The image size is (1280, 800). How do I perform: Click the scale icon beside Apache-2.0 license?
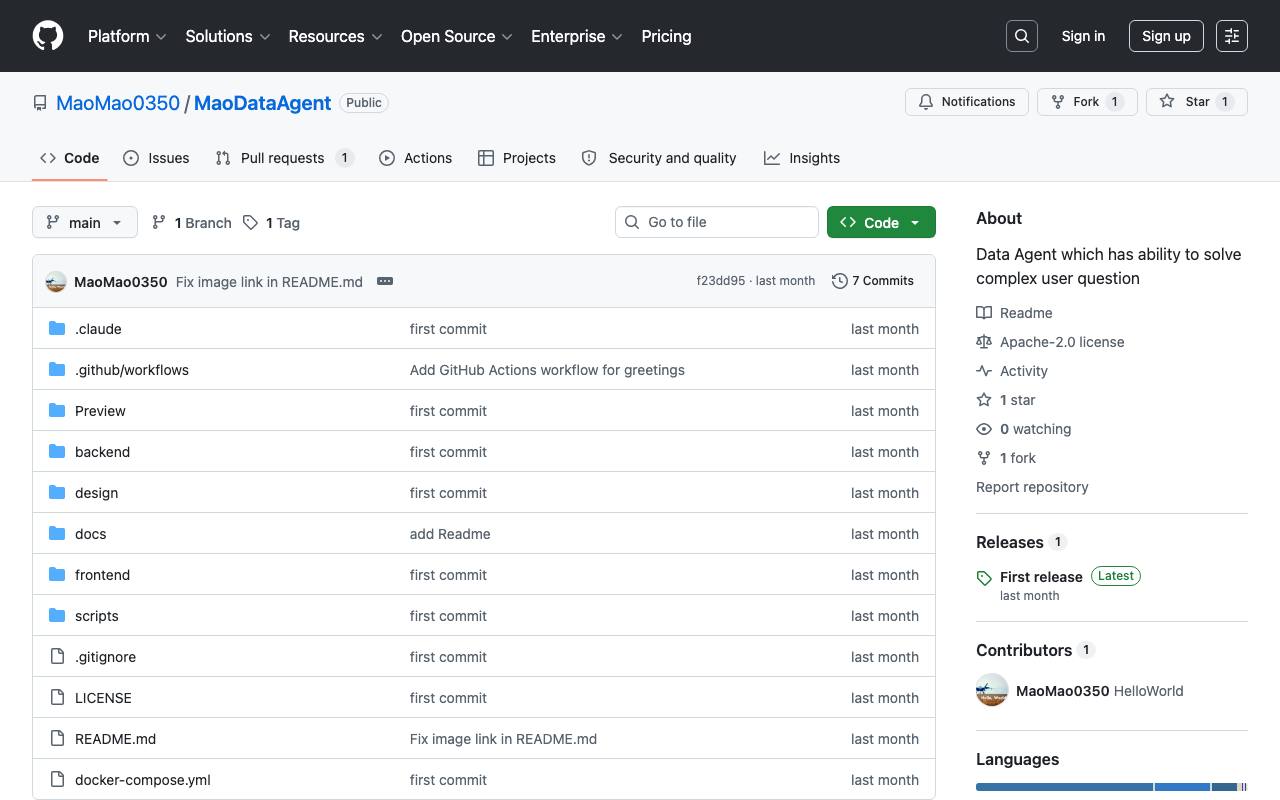pos(984,342)
